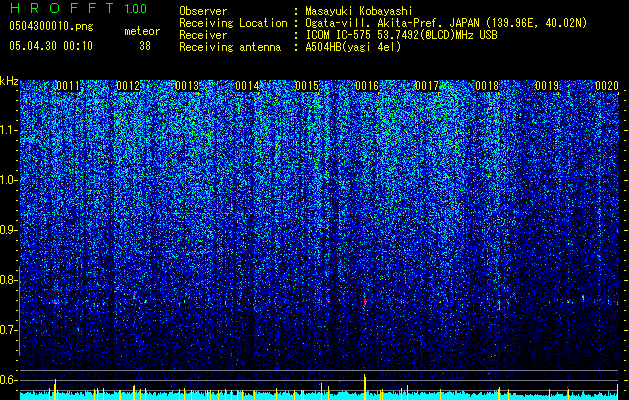Select antenna text A504HB(yagi 4el)
Screen dimensions: 629x400
pyautogui.click(x=353, y=47)
